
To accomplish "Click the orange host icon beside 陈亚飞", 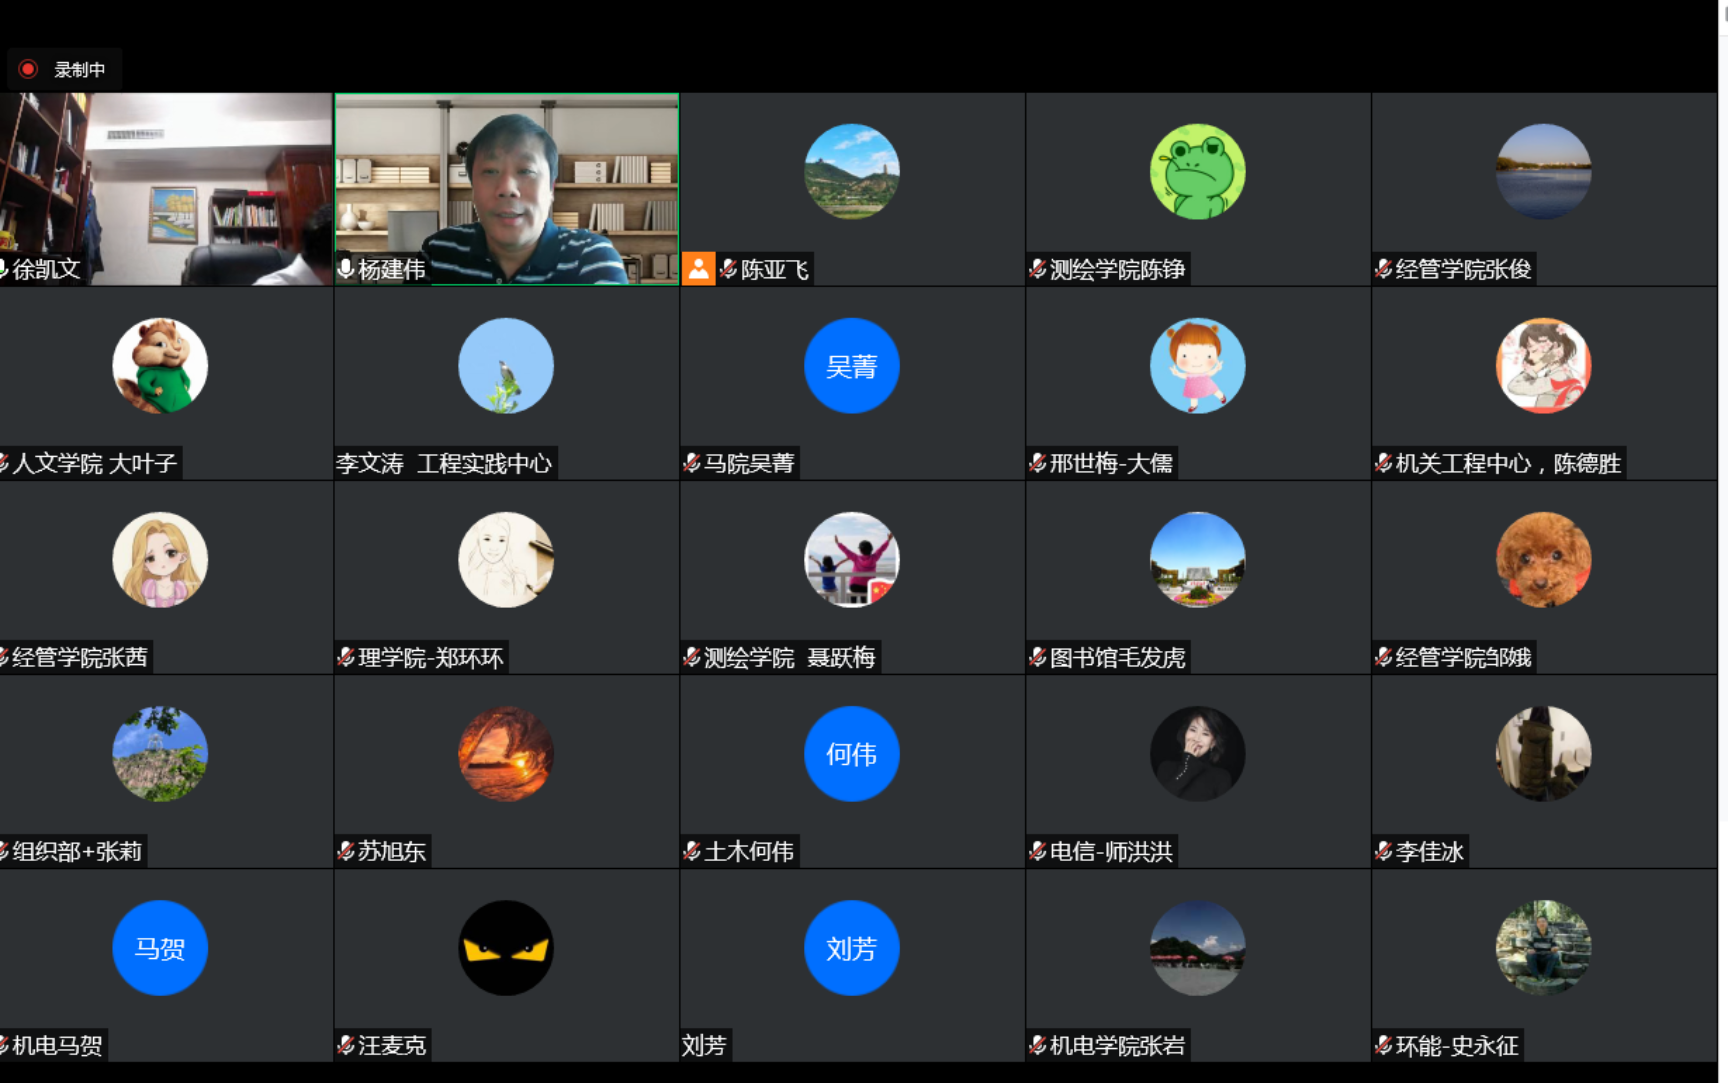I will pos(698,269).
